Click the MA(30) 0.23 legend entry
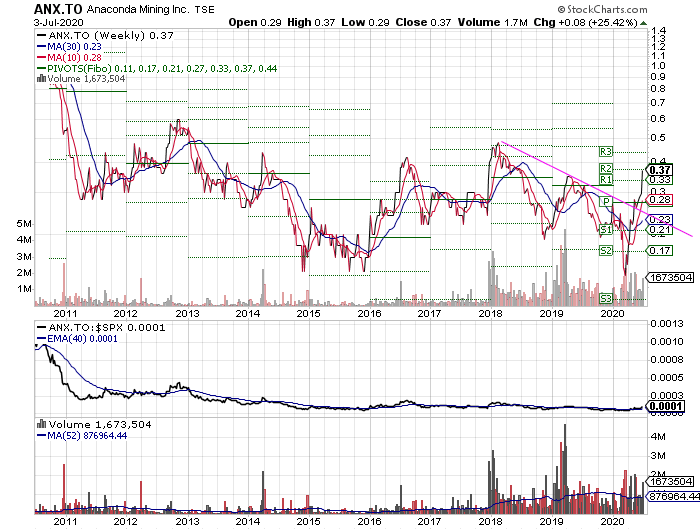The image size is (700, 530). (75, 46)
